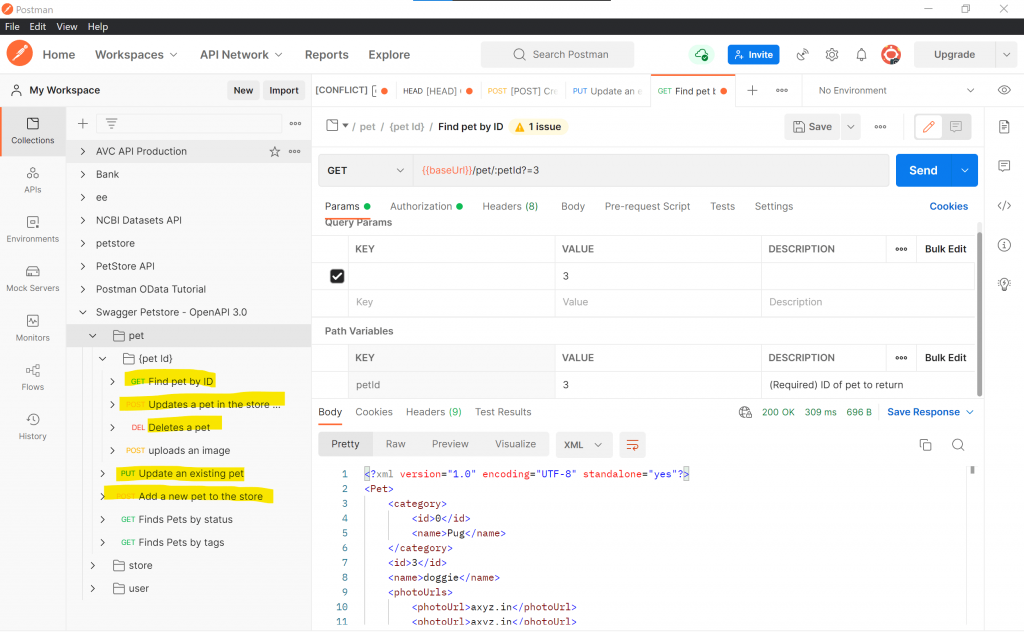This screenshot has height=632, width=1024.
Task: Open the documentation icon in right sidebar
Action: (x=1004, y=127)
